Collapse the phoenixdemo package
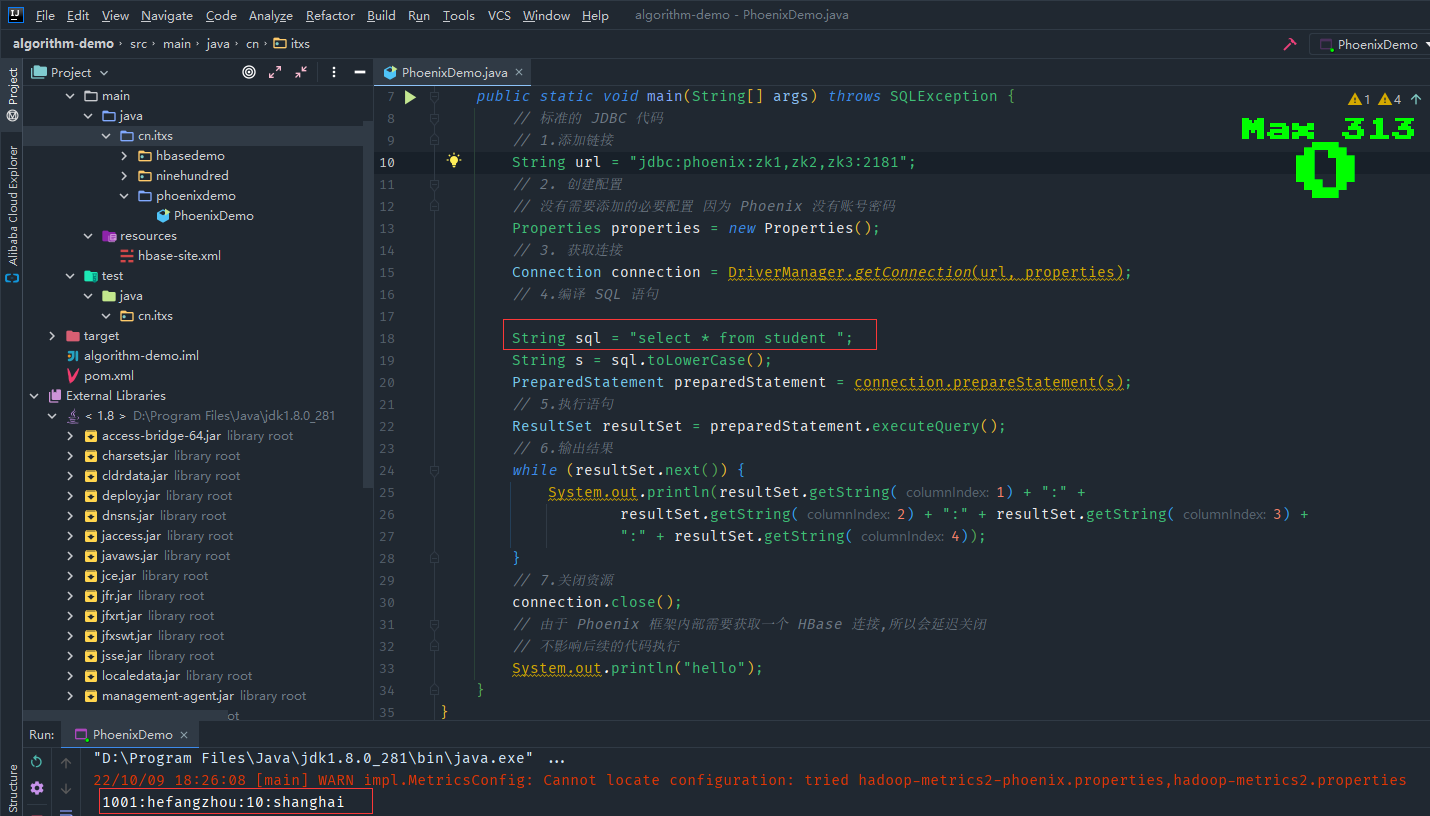The height and width of the screenshot is (816, 1430). [124, 196]
